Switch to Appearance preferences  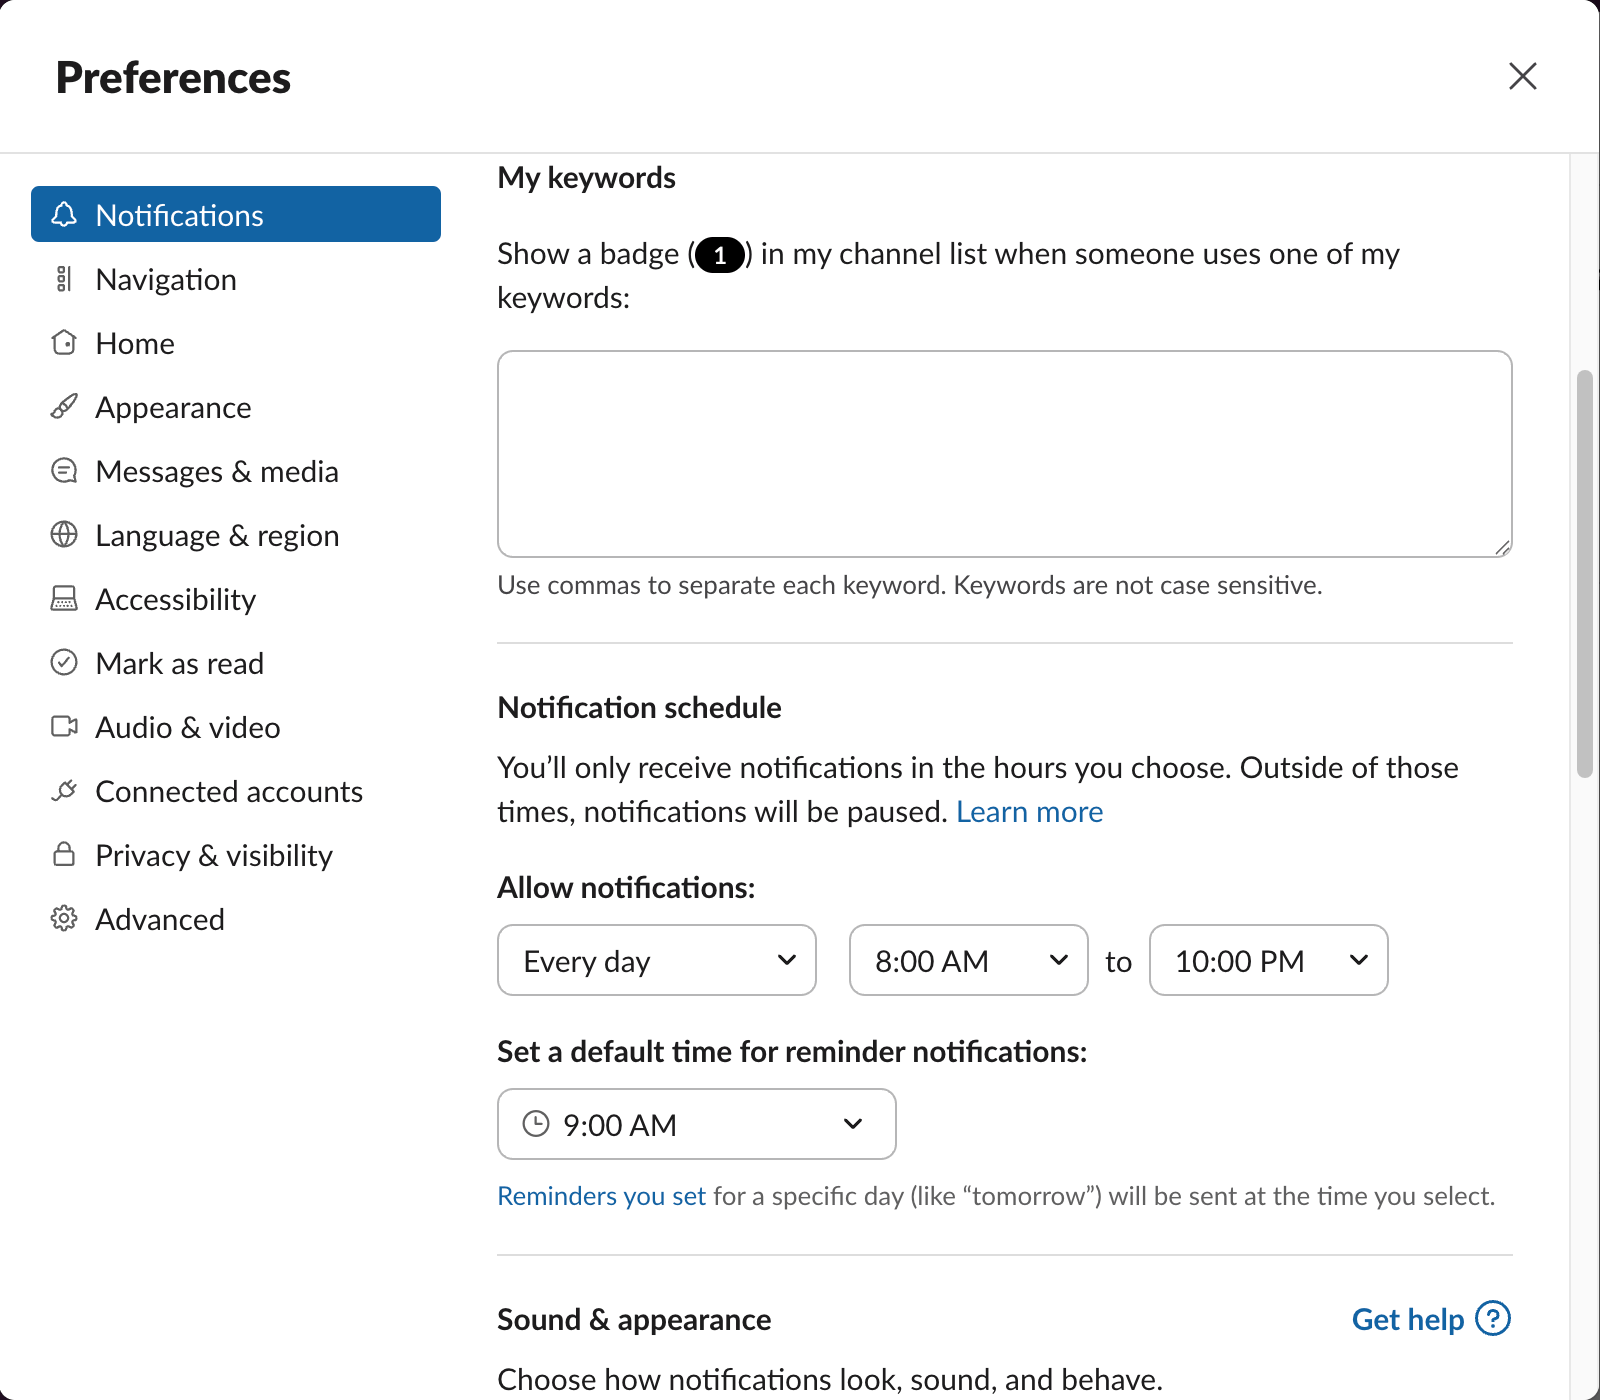[x=236, y=407]
